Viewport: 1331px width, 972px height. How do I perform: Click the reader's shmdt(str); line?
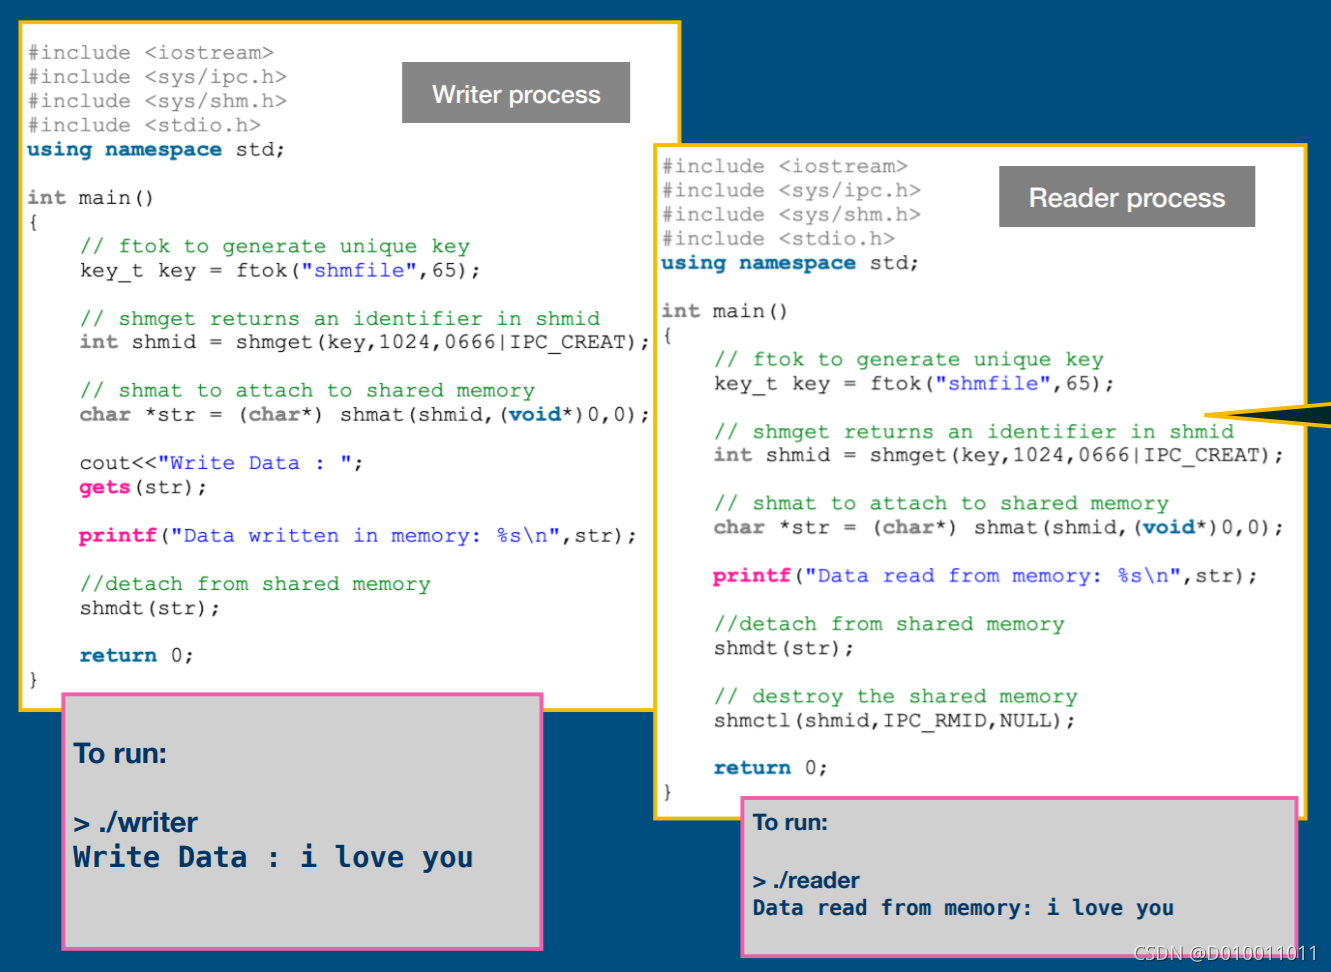click(x=784, y=648)
